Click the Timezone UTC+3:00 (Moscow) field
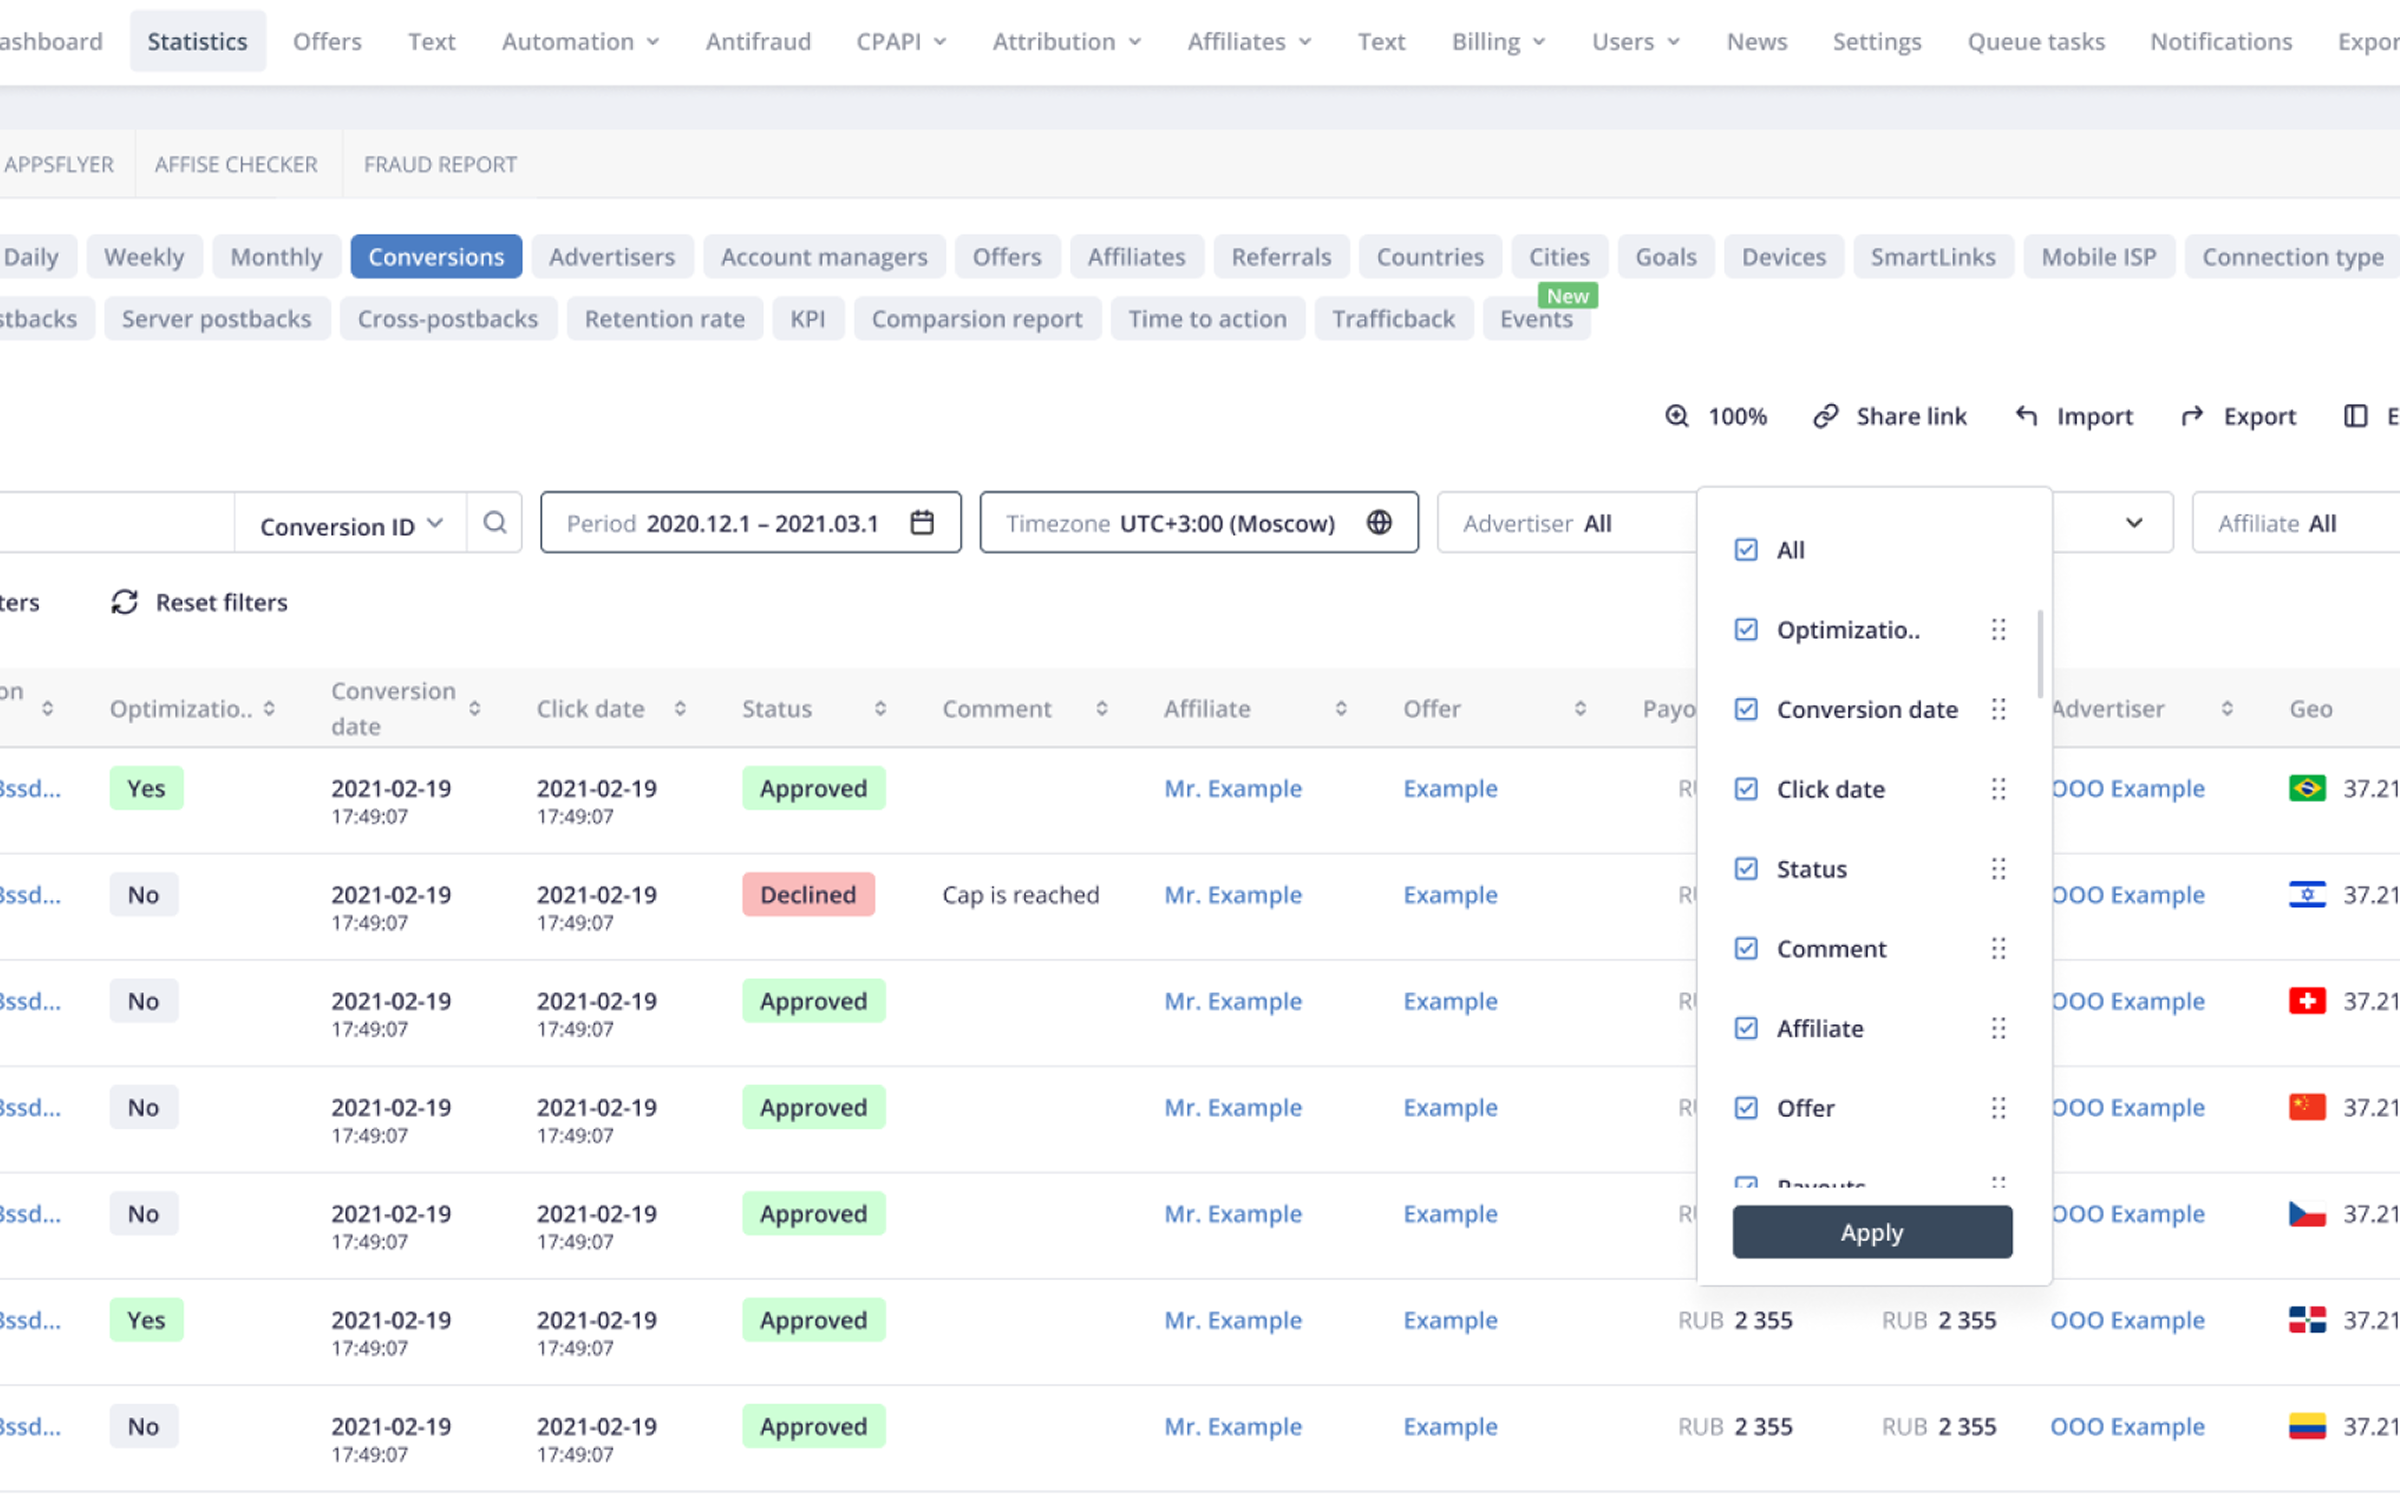The image size is (2400, 1500). tap(1199, 522)
